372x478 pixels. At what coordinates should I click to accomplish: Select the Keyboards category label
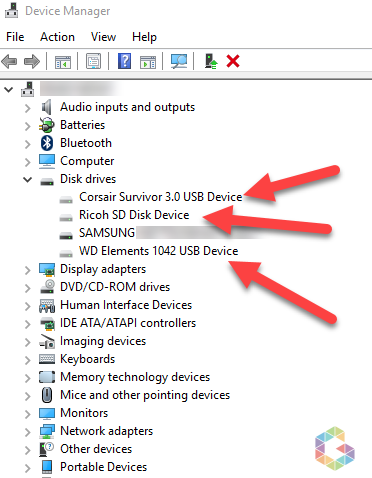87,359
